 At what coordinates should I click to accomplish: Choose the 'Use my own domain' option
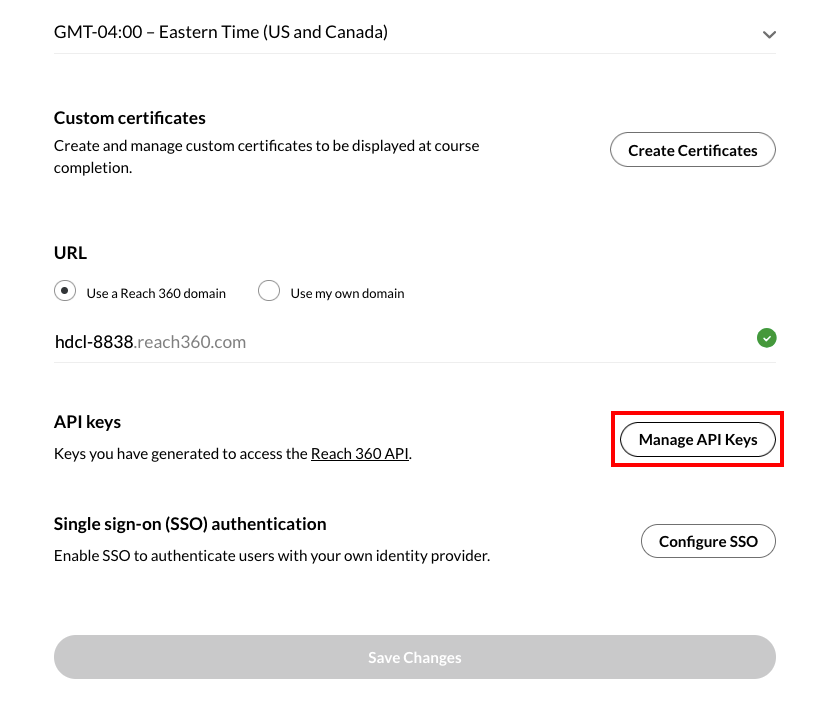pyautogui.click(x=269, y=290)
